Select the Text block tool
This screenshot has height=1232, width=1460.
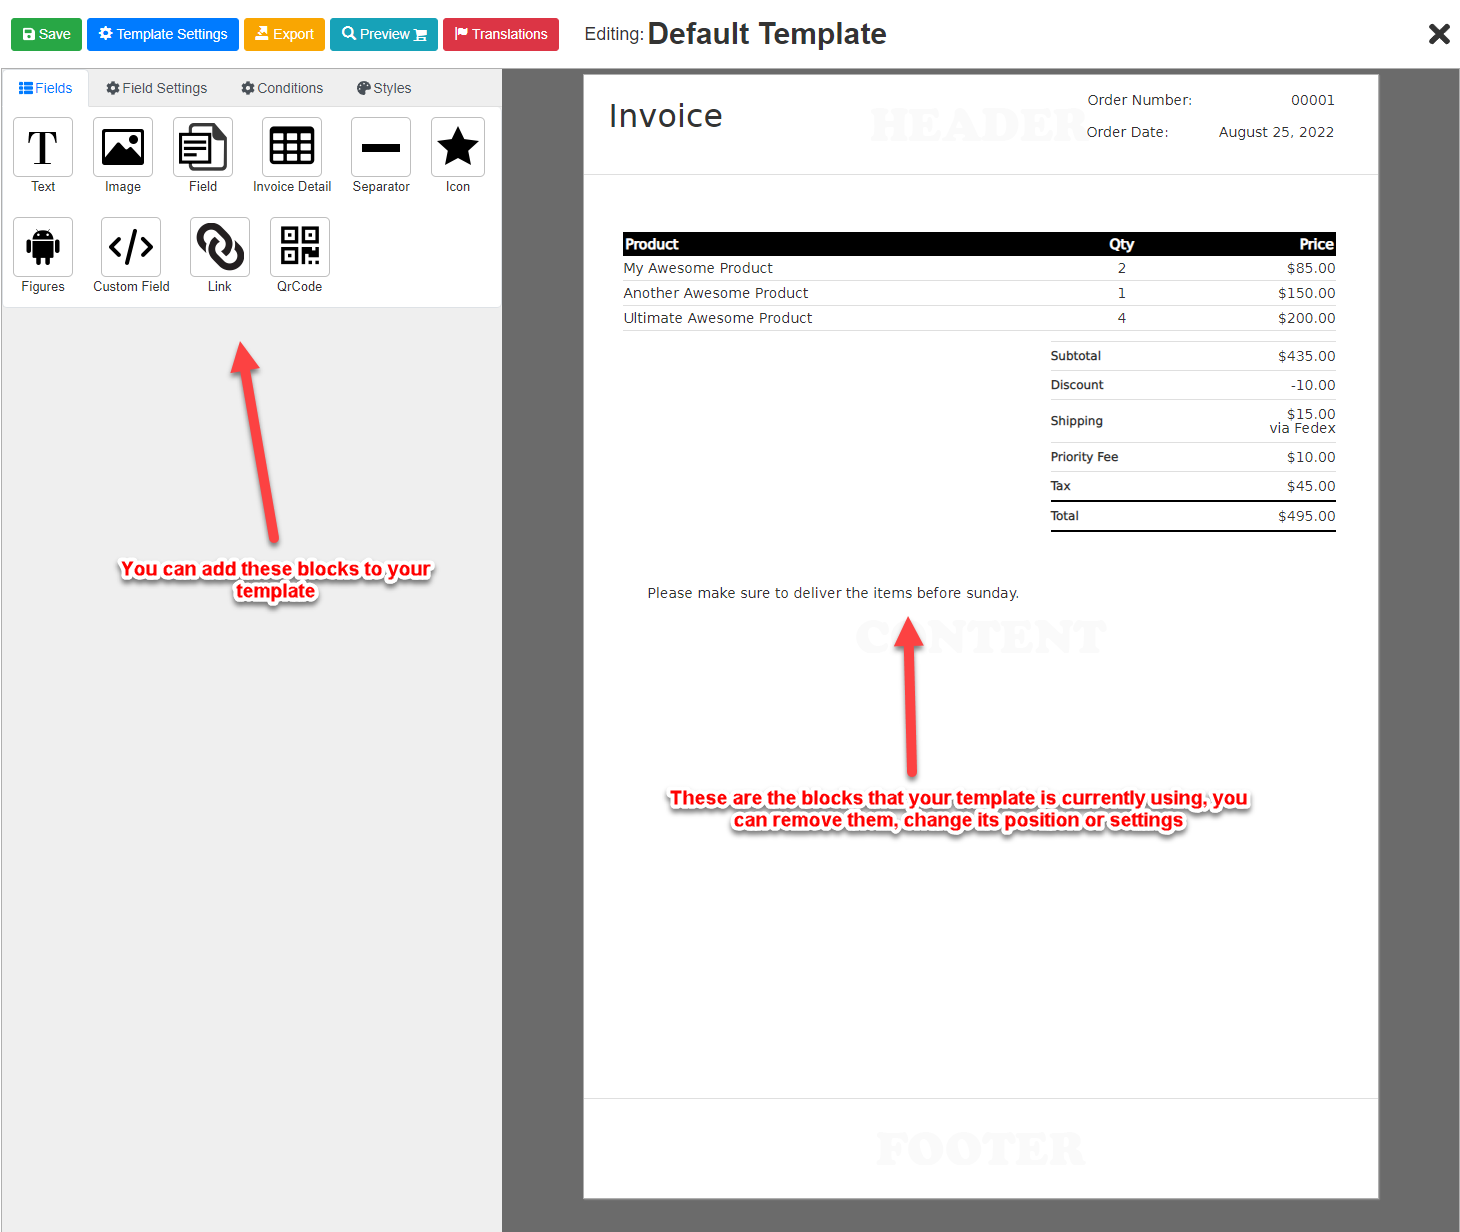click(x=42, y=153)
